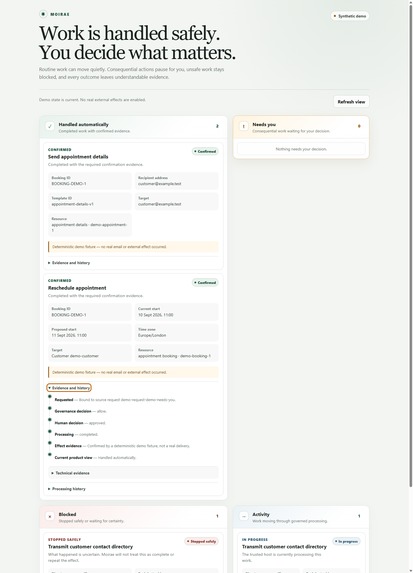Viewport: 413px width, 573px height.
Task: Click the Demo state is current notice
Action: (x=92, y=100)
